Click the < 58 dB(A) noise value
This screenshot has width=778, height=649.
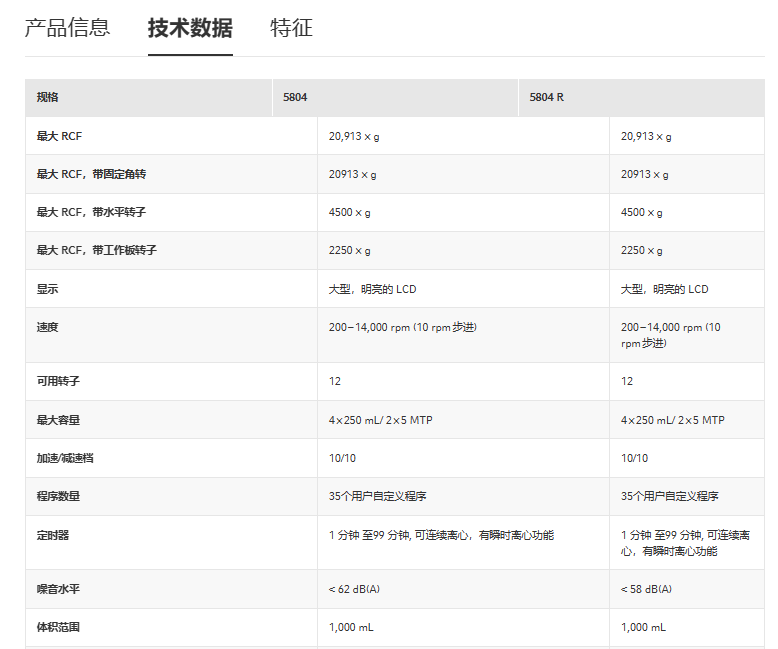click(x=646, y=589)
